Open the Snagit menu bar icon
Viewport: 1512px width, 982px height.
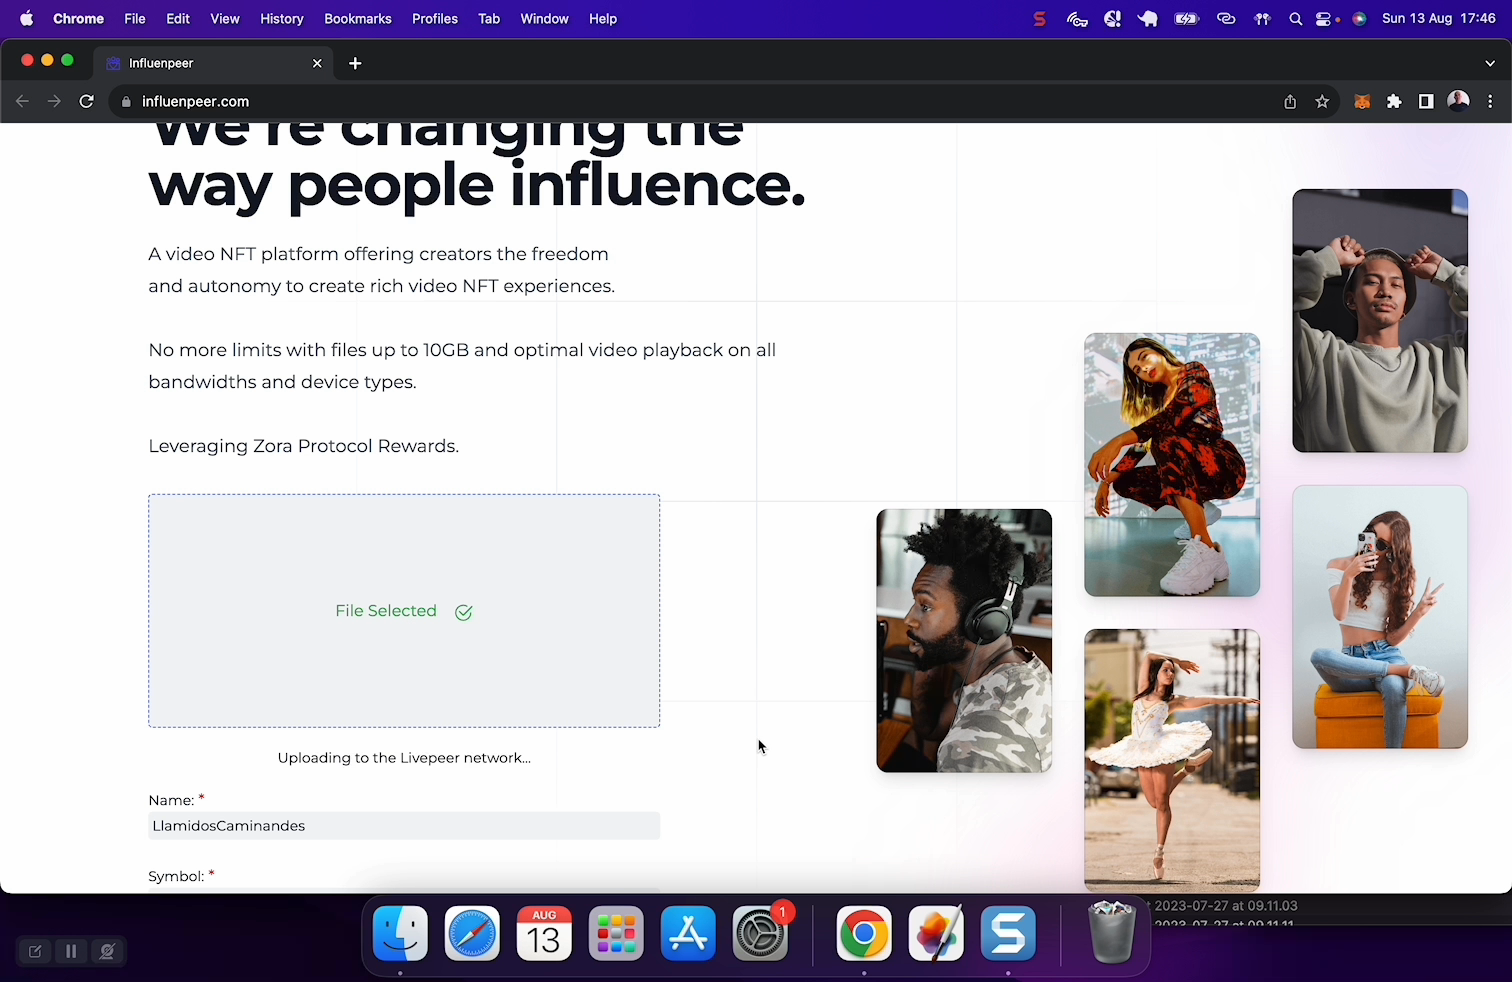coord(1040,19)
